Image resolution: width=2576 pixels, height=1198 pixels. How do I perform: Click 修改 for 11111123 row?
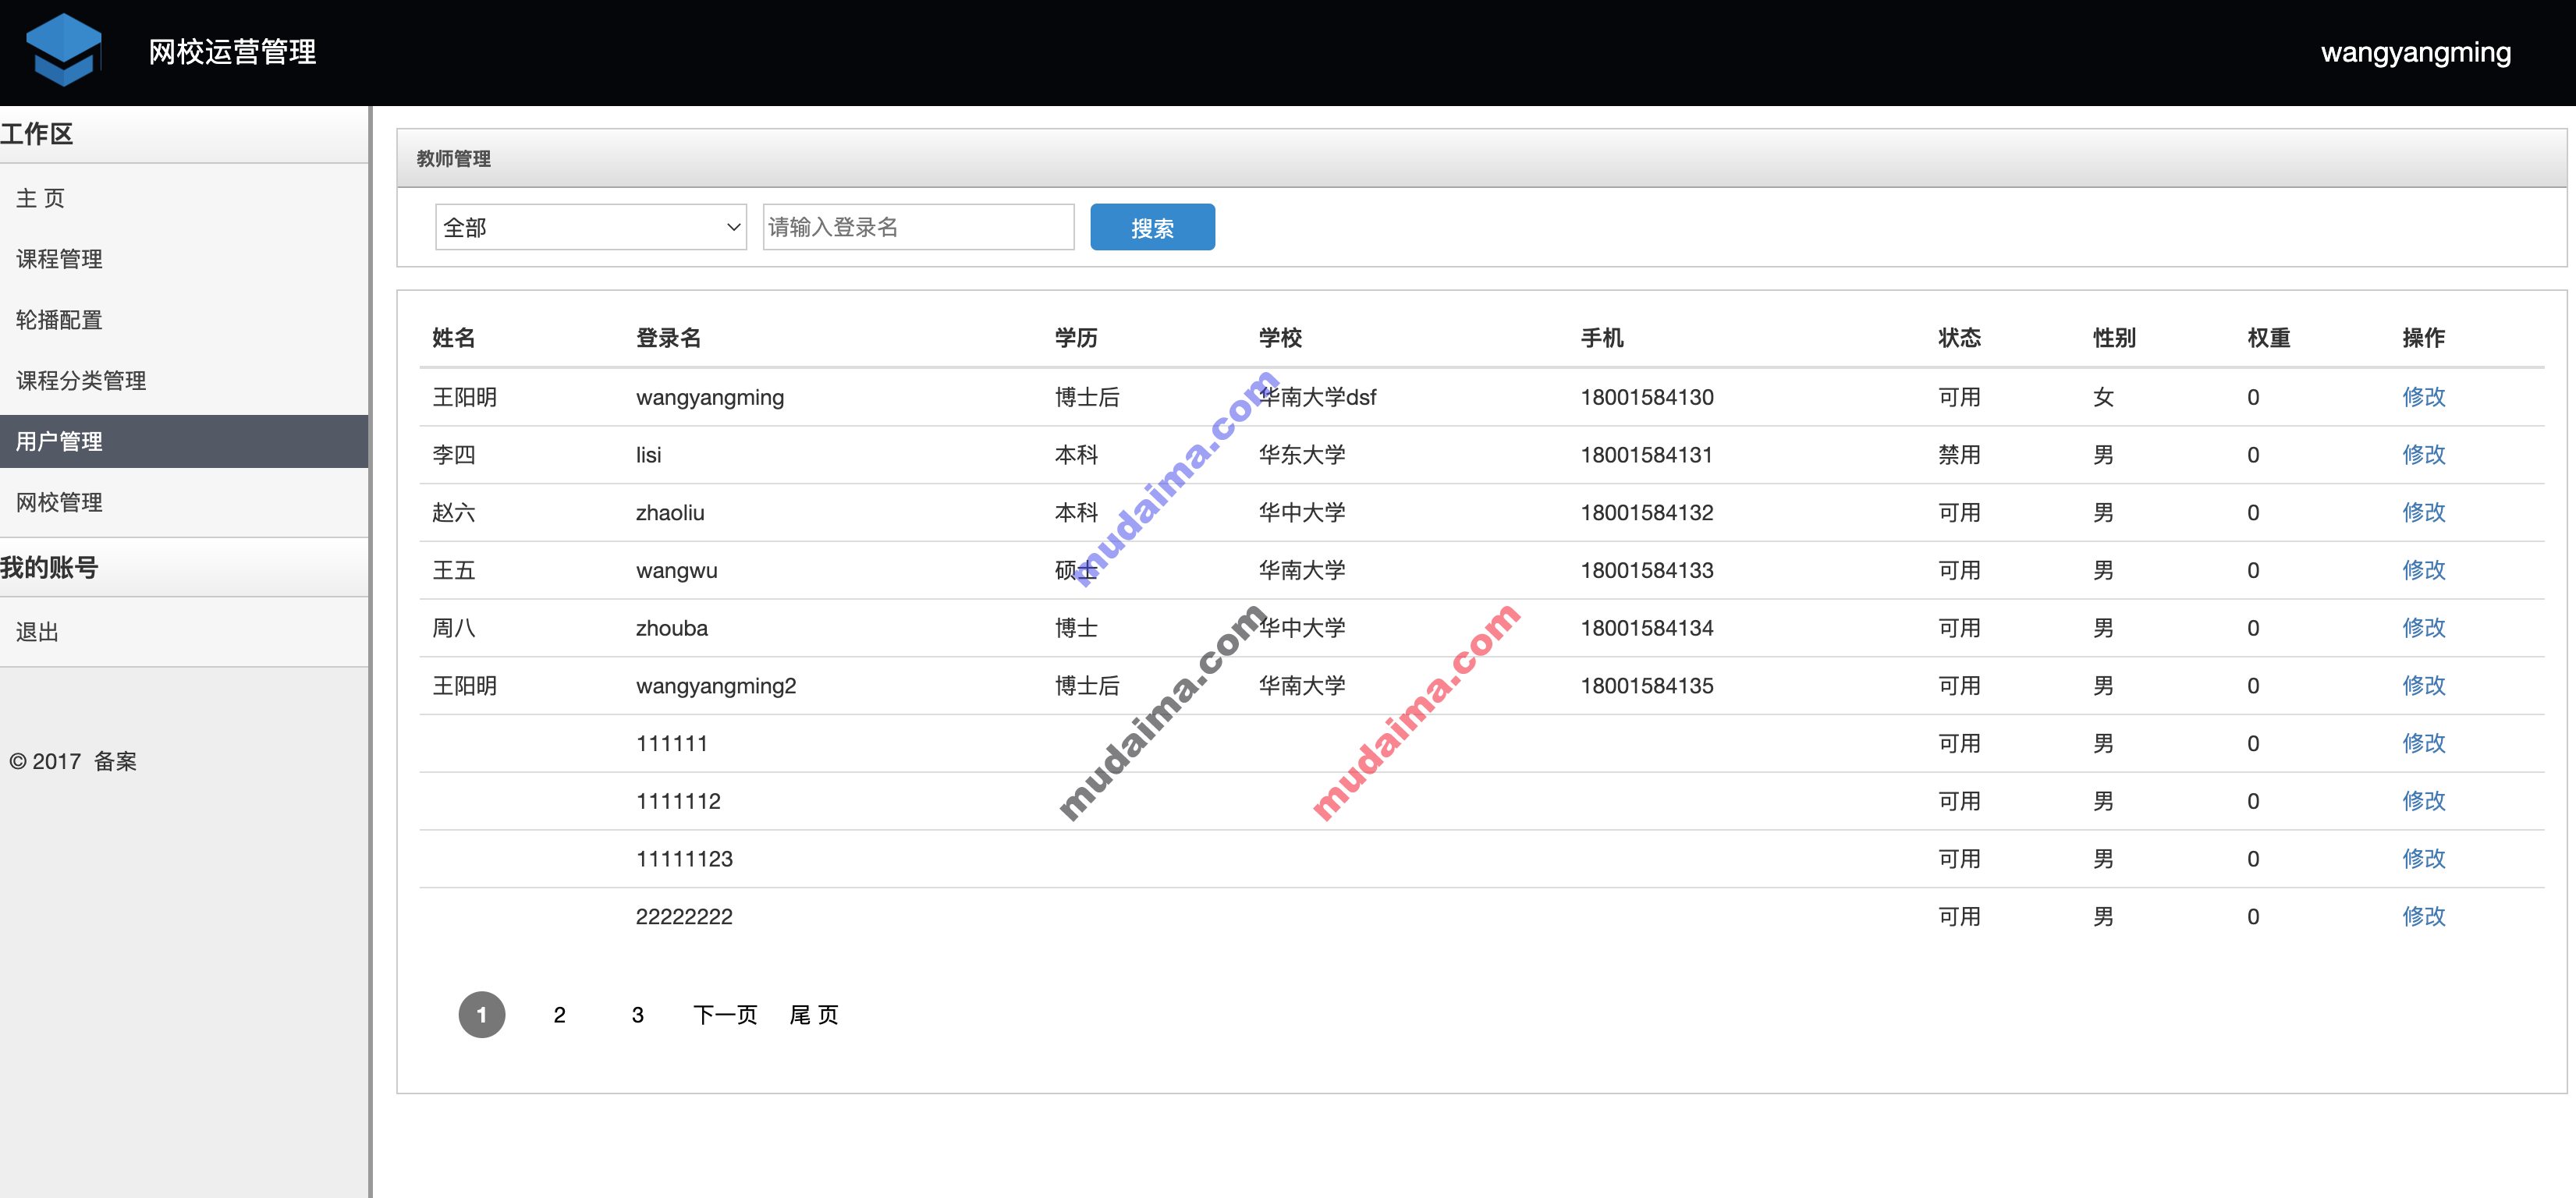tap(2423, 859)
